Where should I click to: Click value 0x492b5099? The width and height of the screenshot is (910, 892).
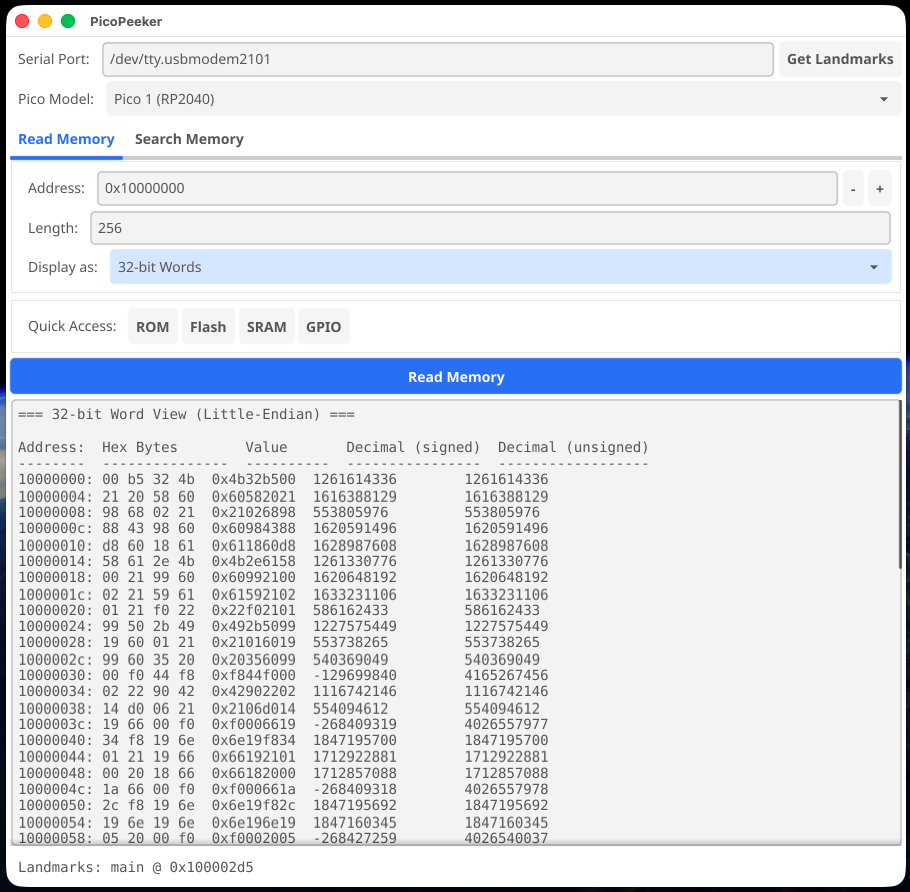coord(254,626)
